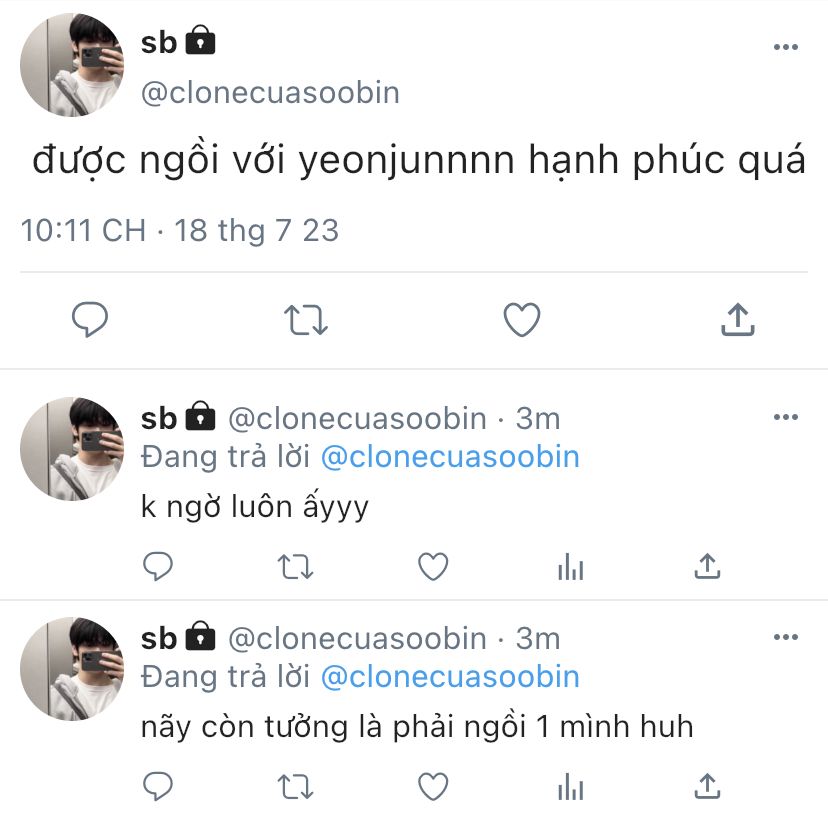This screenshot has height=813, width=828.
Task: Reply to the main yeonjunnnn tweet
Action: click(x=90, y=319)
